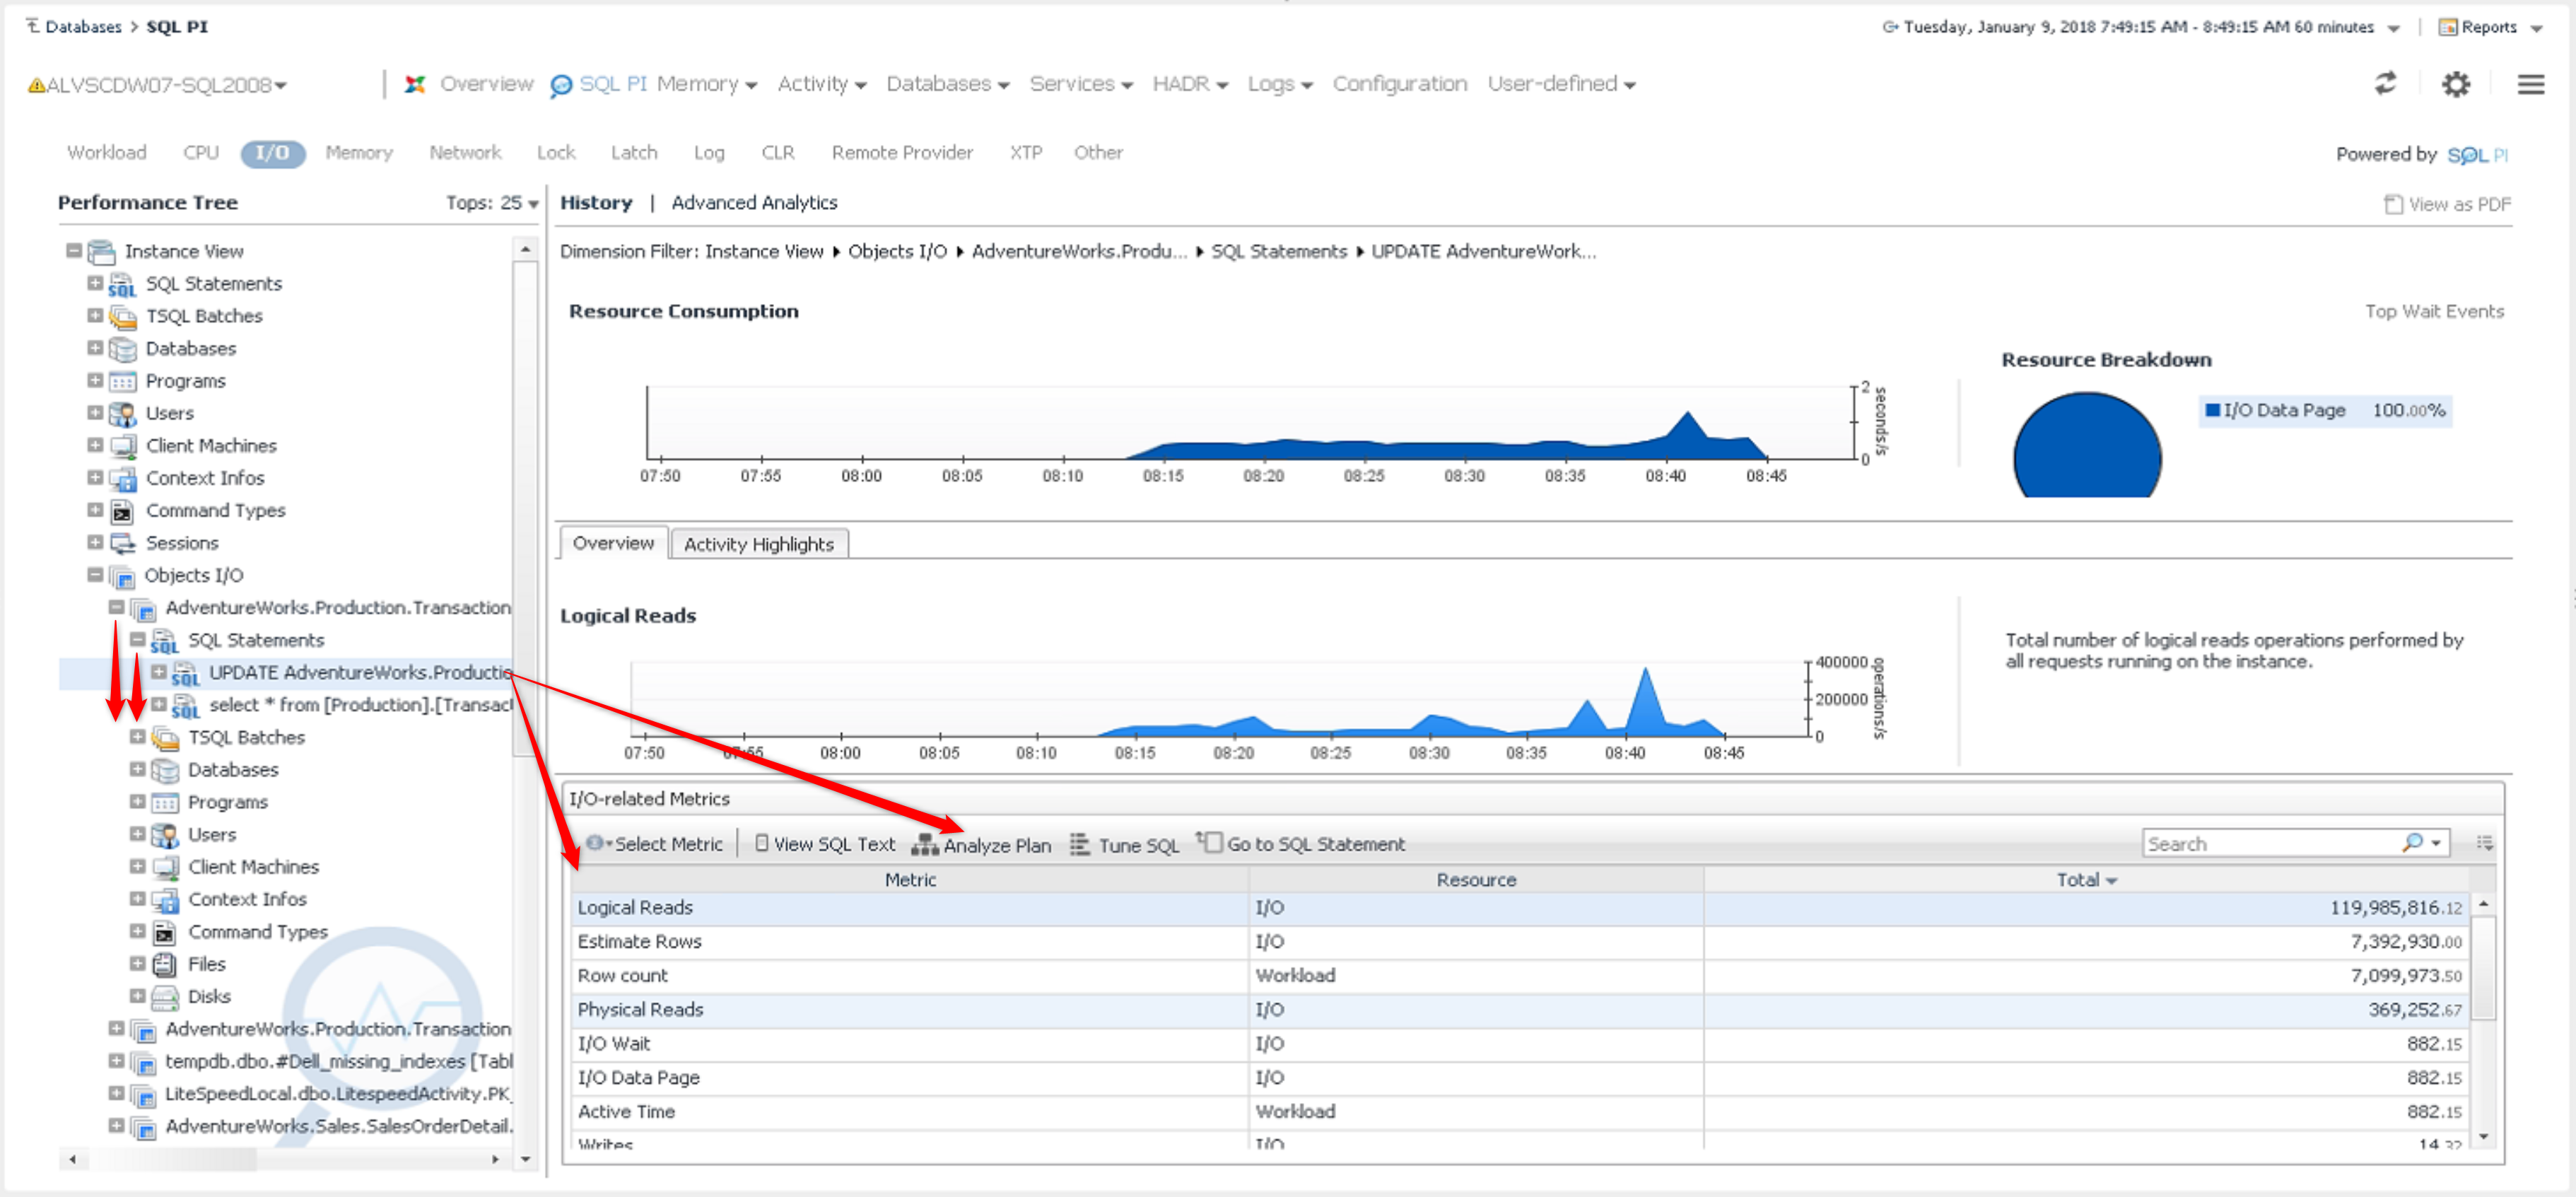Open the hamburger menu icon
This screenshot has height=1197, width=2576.
pyautogui.click(x=2530, y=84)
